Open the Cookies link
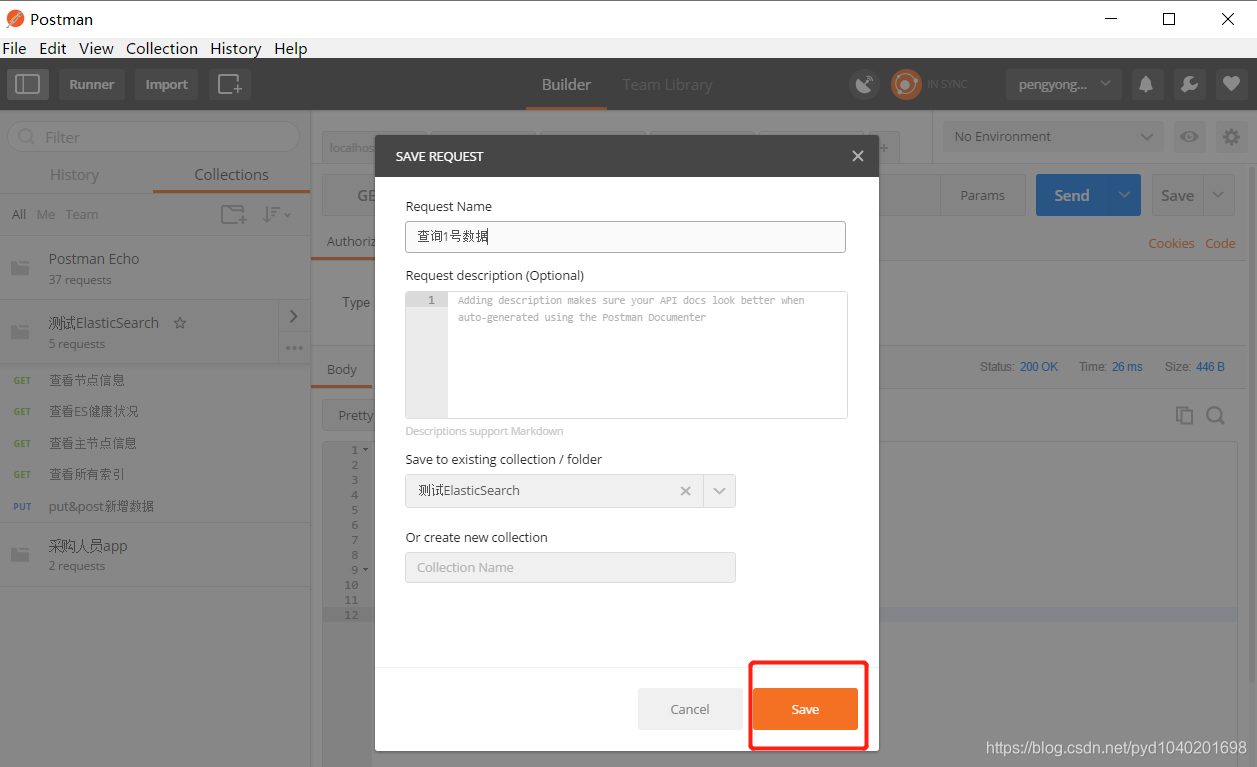Screen dimensions: 1257x767 coord(1171,243)
